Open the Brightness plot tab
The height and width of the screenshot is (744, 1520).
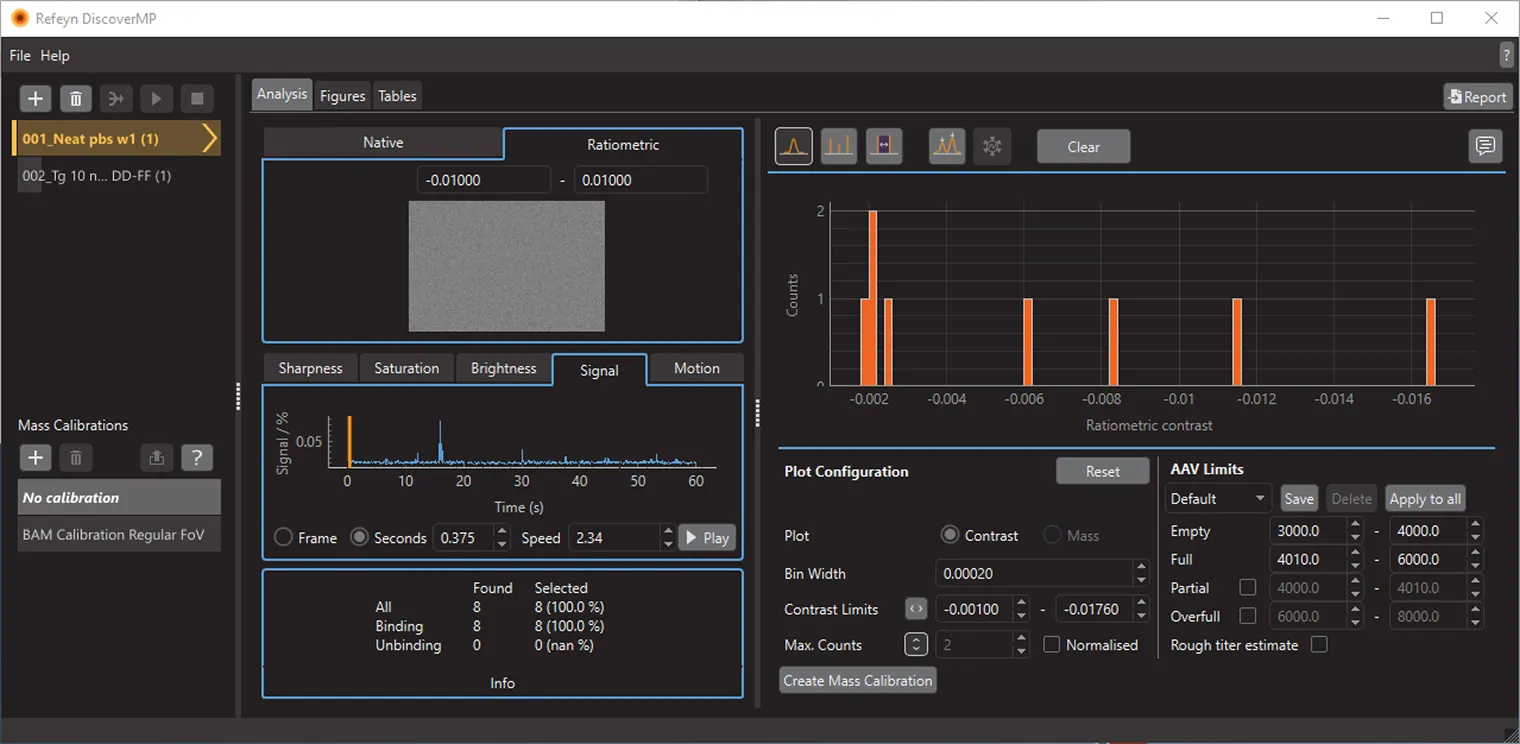(503, 368)
